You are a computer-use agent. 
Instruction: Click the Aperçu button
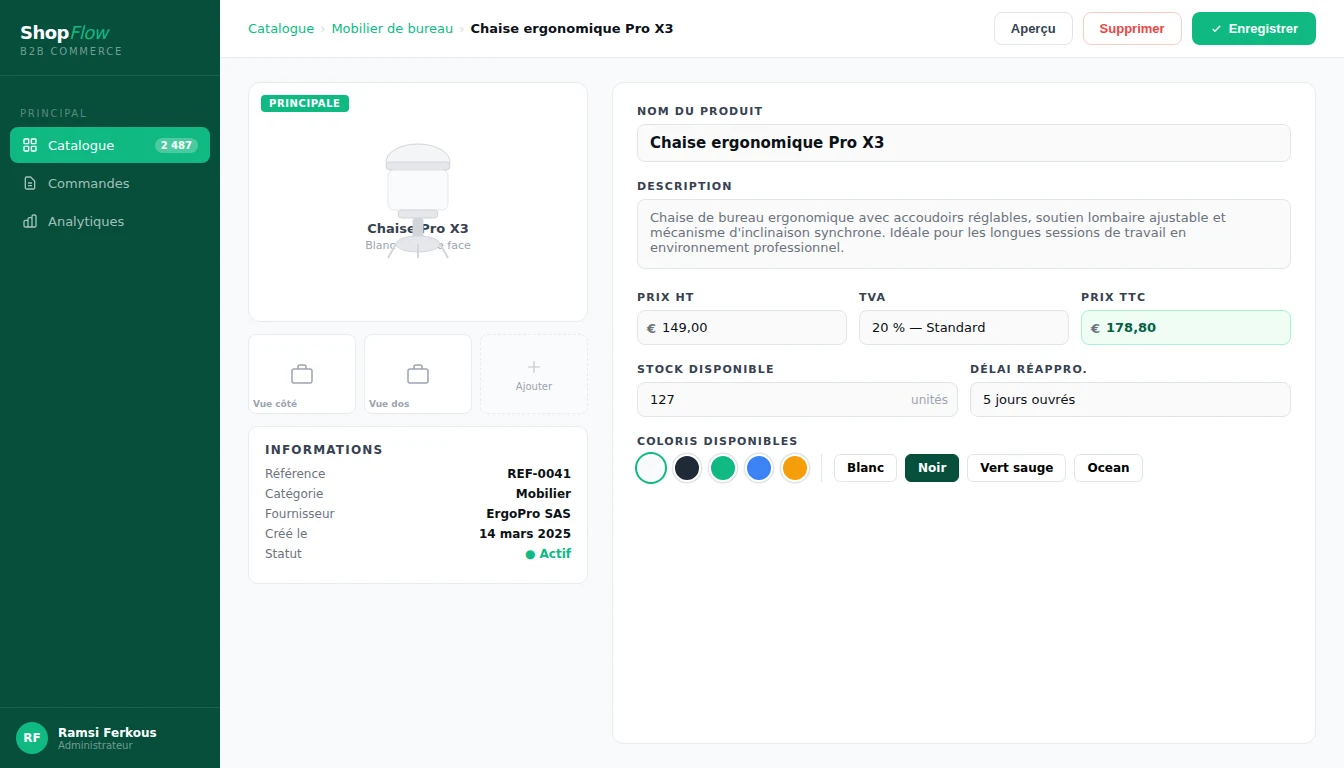[1033, 29]
